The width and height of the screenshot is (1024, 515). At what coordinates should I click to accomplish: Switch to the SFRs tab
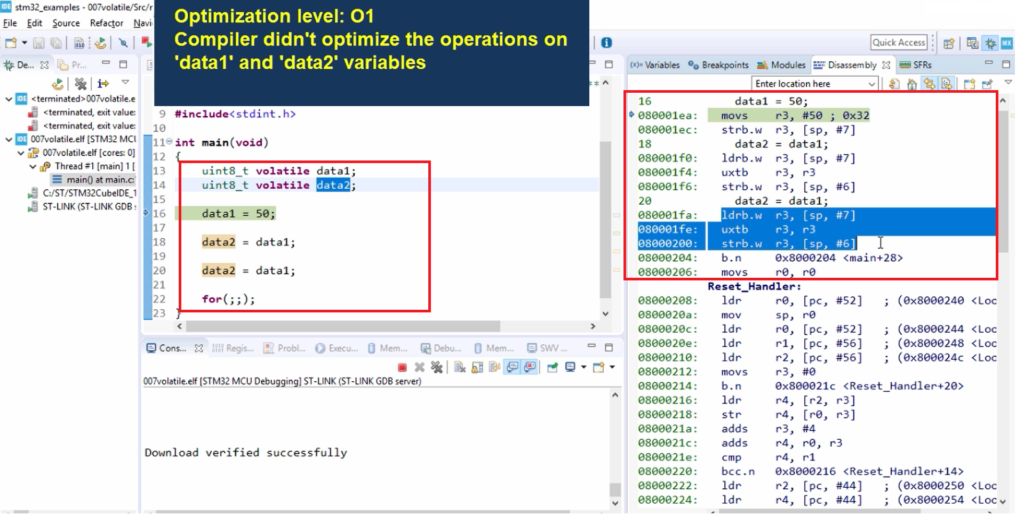pyautogui.click(x=915, y=65)
